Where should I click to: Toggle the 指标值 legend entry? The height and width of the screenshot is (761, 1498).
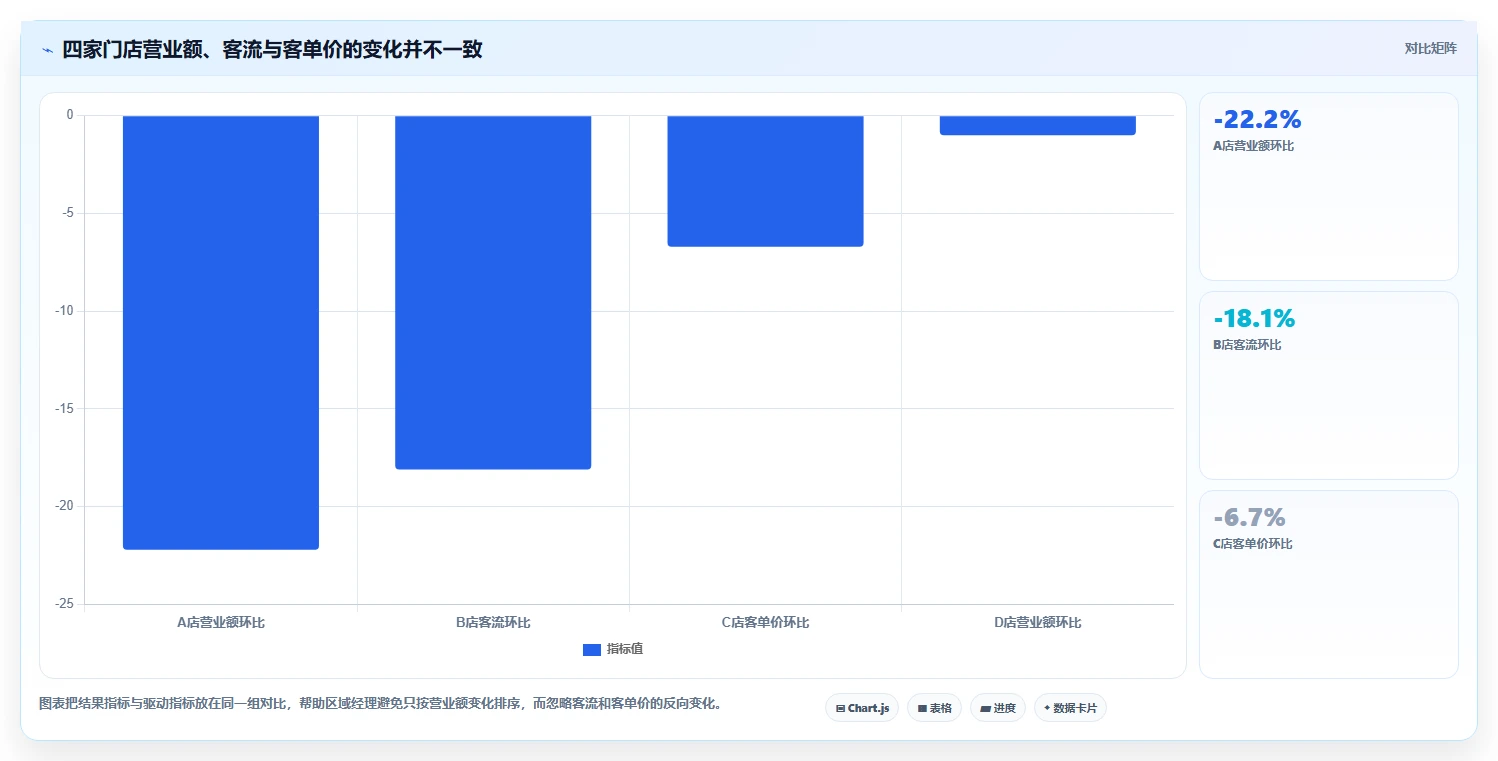[613, 649]
